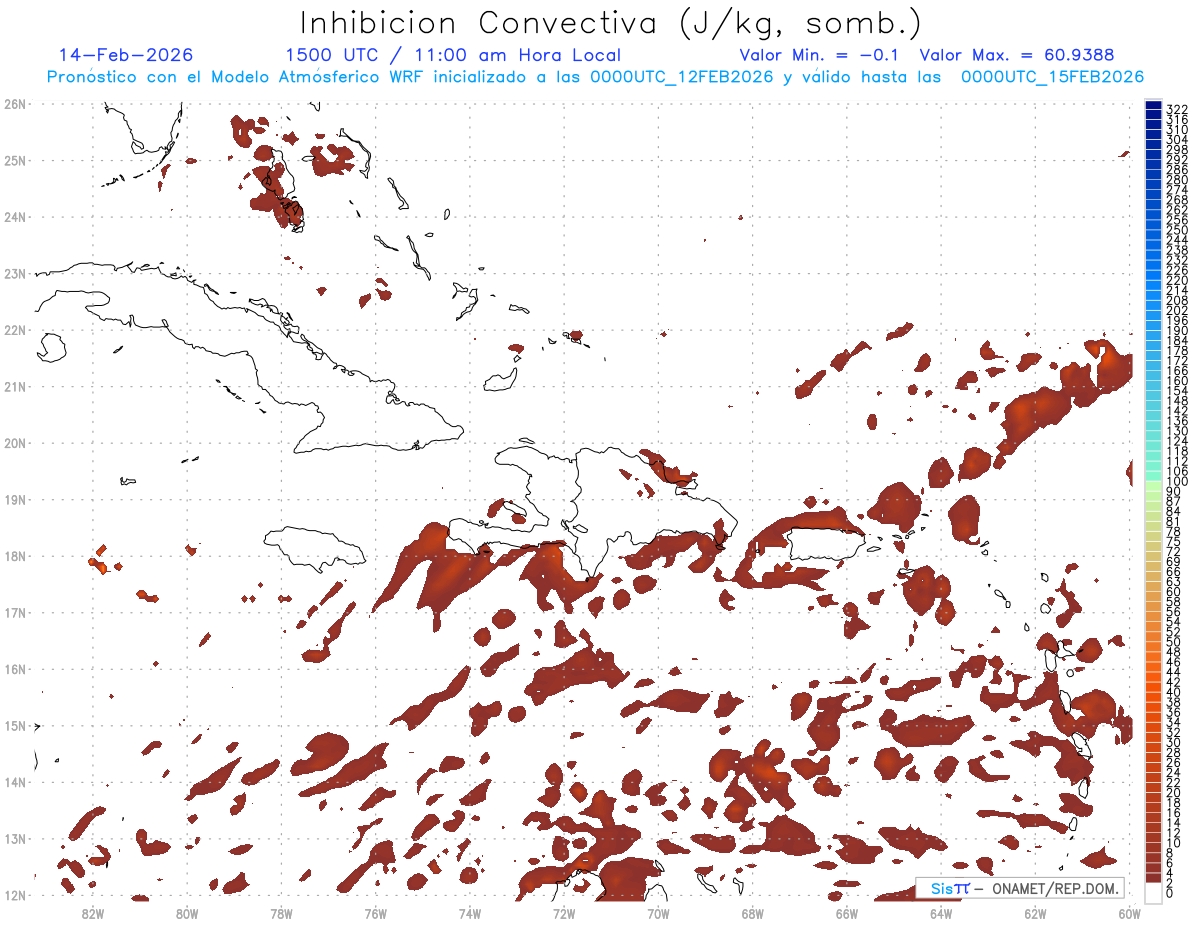Click longitude label '60W'
This screenshot has height=927, width=1200.
[1130, 914]
